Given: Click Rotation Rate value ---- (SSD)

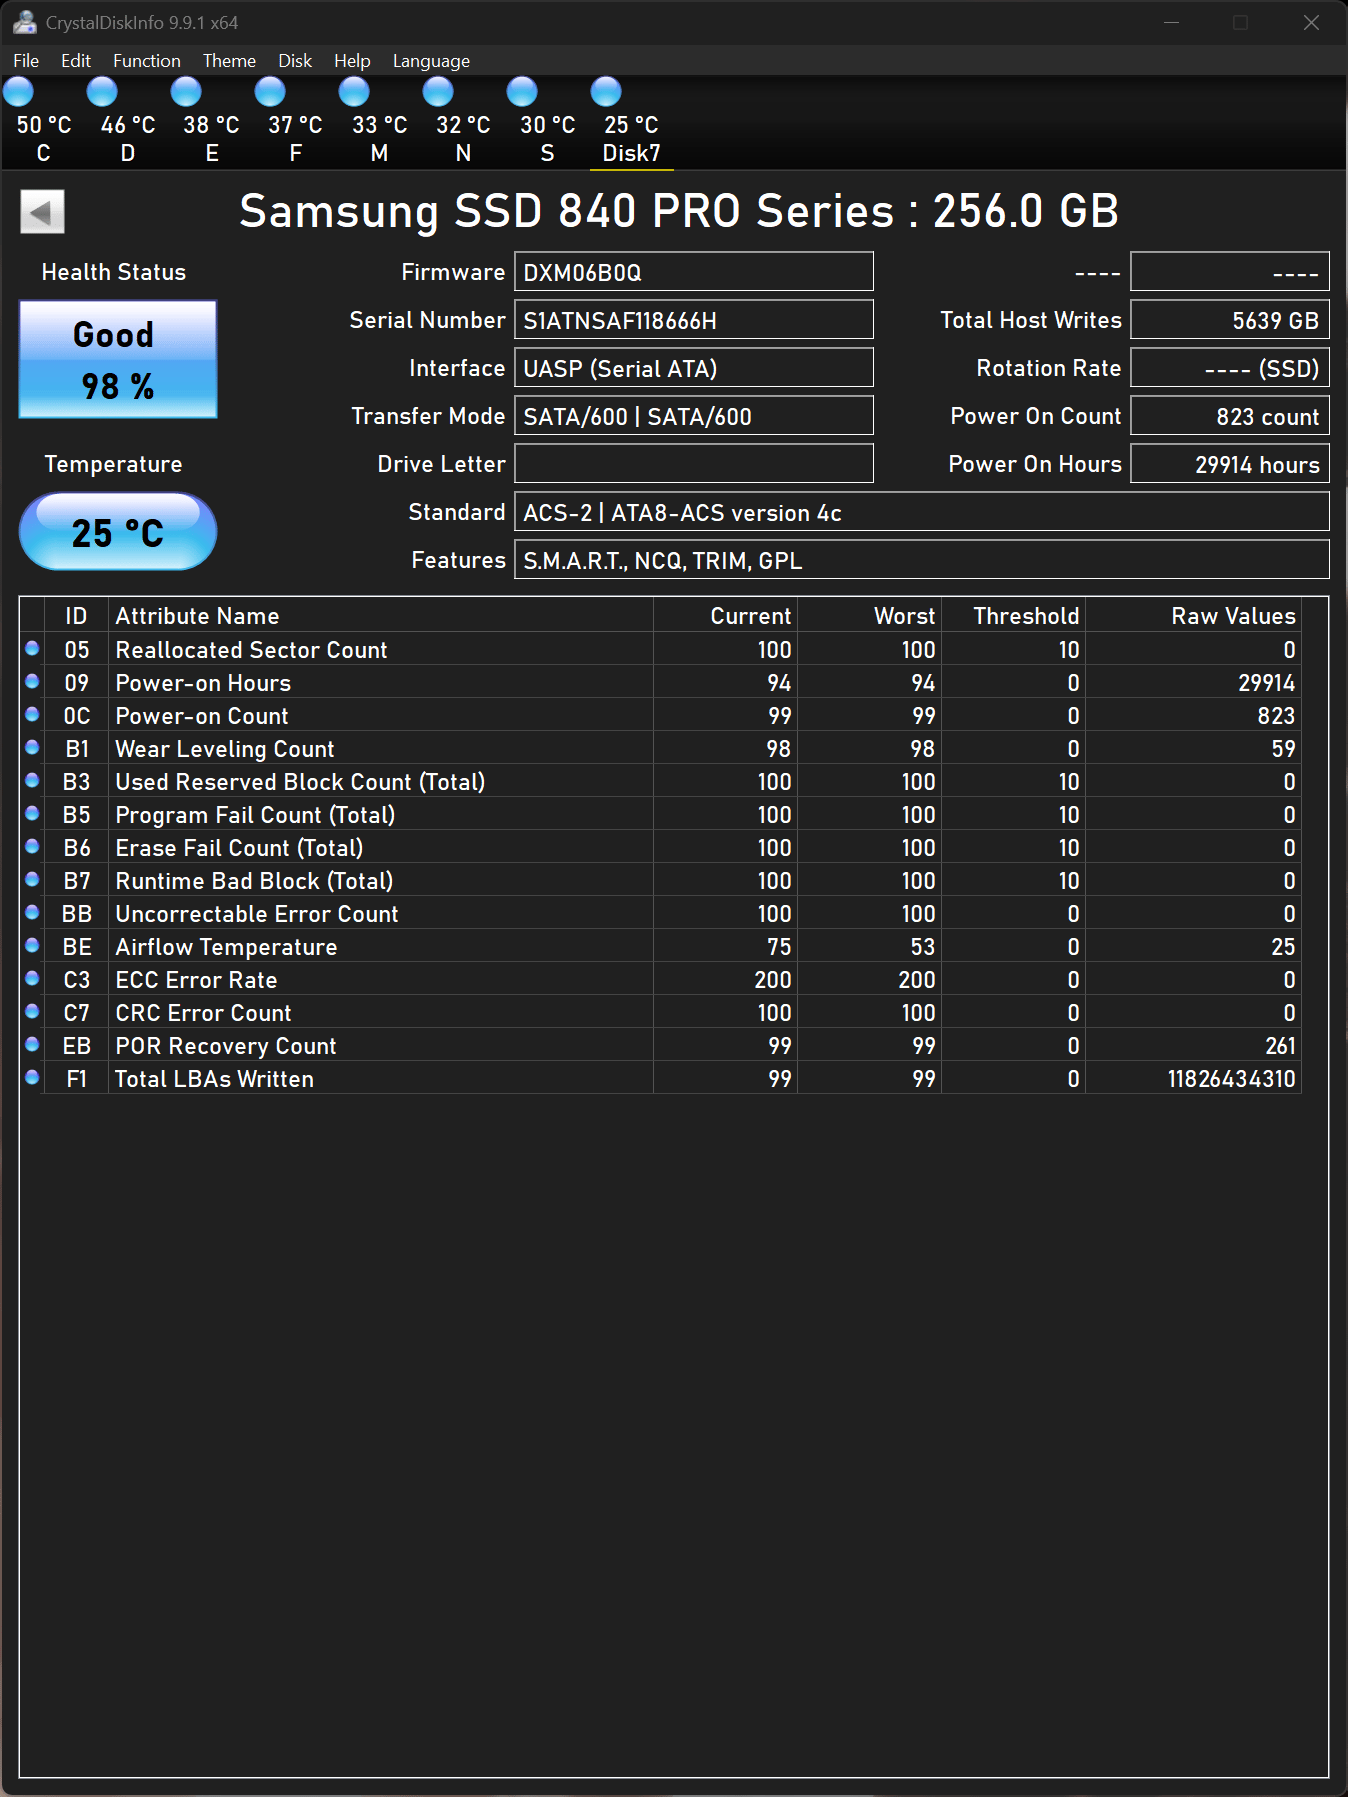Looking at the screenshot, I should (x=1230, y=368).
